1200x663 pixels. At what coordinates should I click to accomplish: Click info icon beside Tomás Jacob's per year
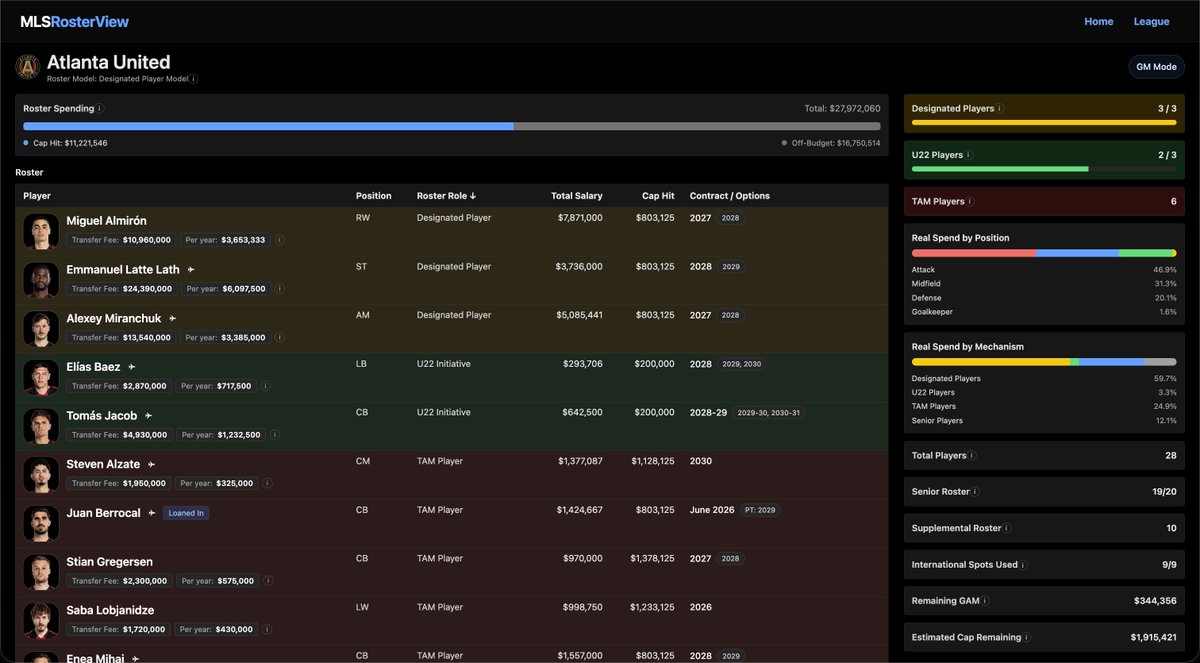click(274, 435)
